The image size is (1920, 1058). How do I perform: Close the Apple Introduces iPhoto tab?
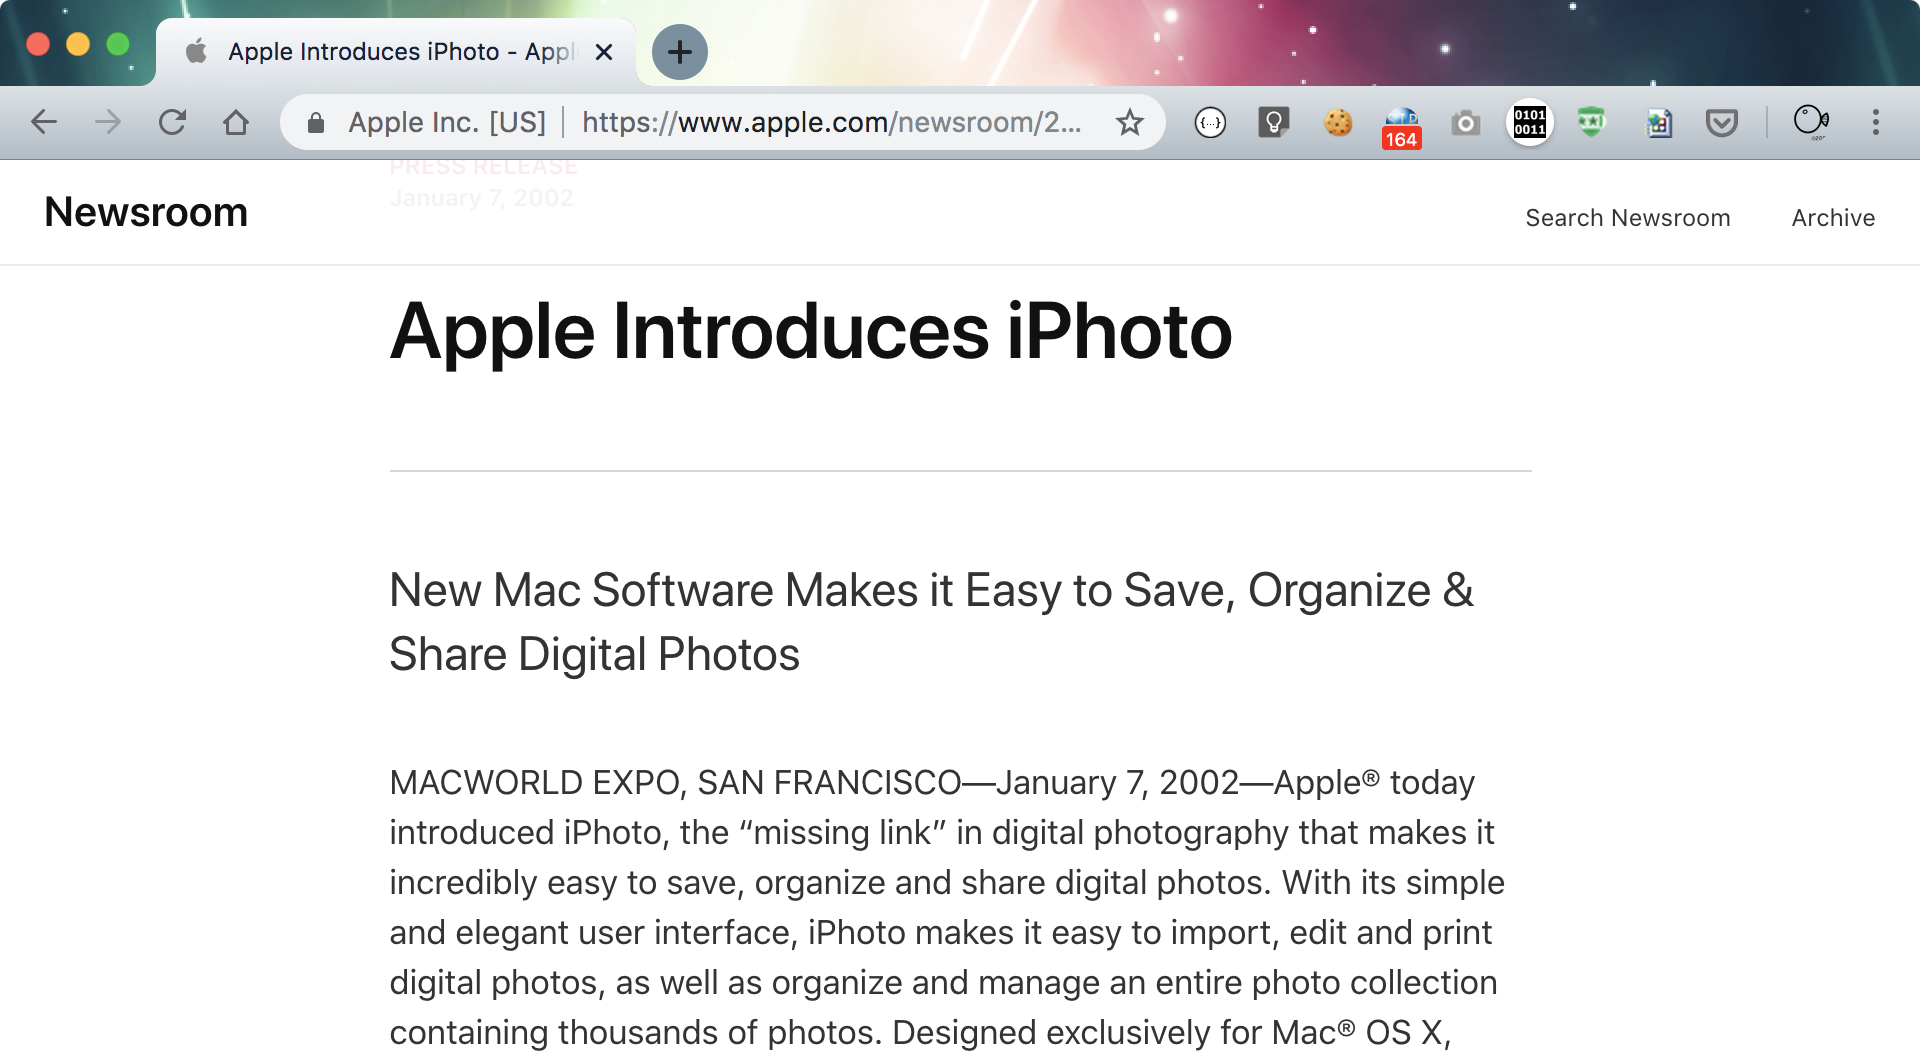click(604, 52)
